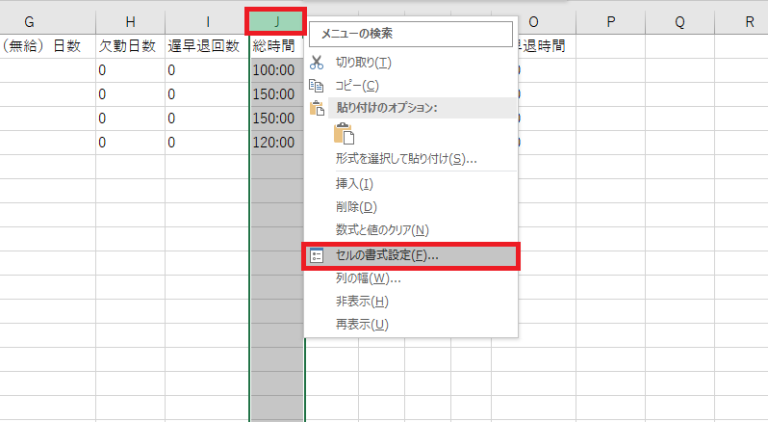Image resolution: width=768 pixels, height=422 pixels.
Task: Choose コピー(C) in the context menu
Action: (357, 86)
